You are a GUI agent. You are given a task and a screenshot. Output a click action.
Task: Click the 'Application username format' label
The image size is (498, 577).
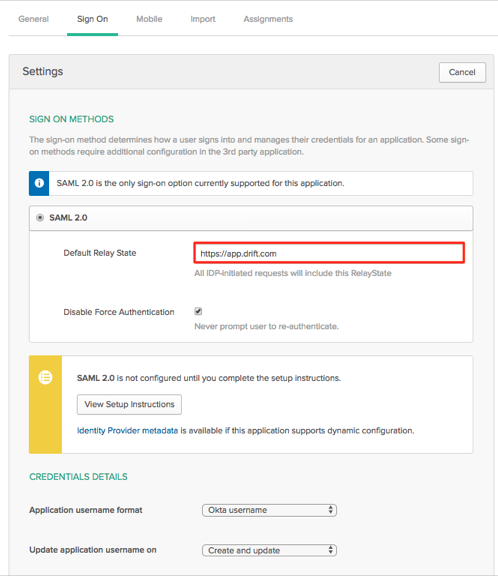coord(86,510)
